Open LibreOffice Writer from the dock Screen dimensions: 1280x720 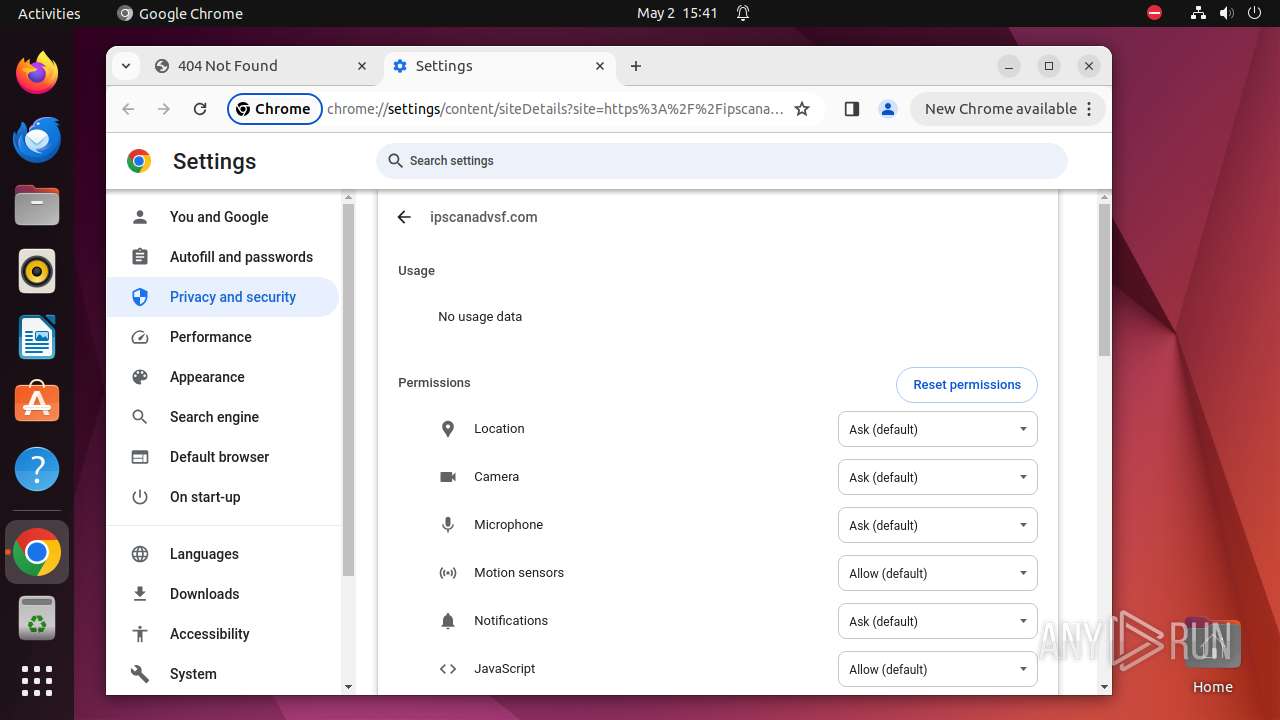37,337
